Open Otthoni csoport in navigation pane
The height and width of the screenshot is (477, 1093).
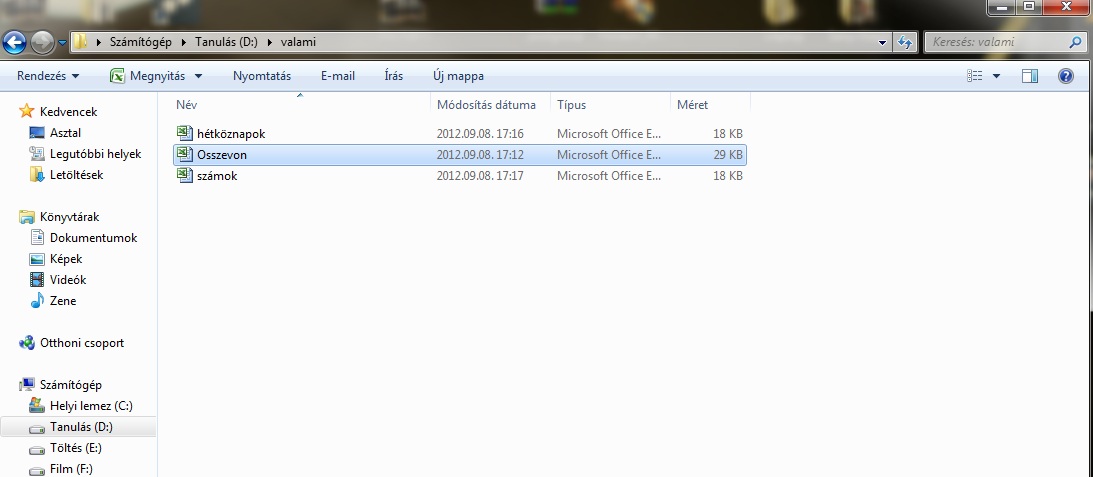click(x=82, y=343)
